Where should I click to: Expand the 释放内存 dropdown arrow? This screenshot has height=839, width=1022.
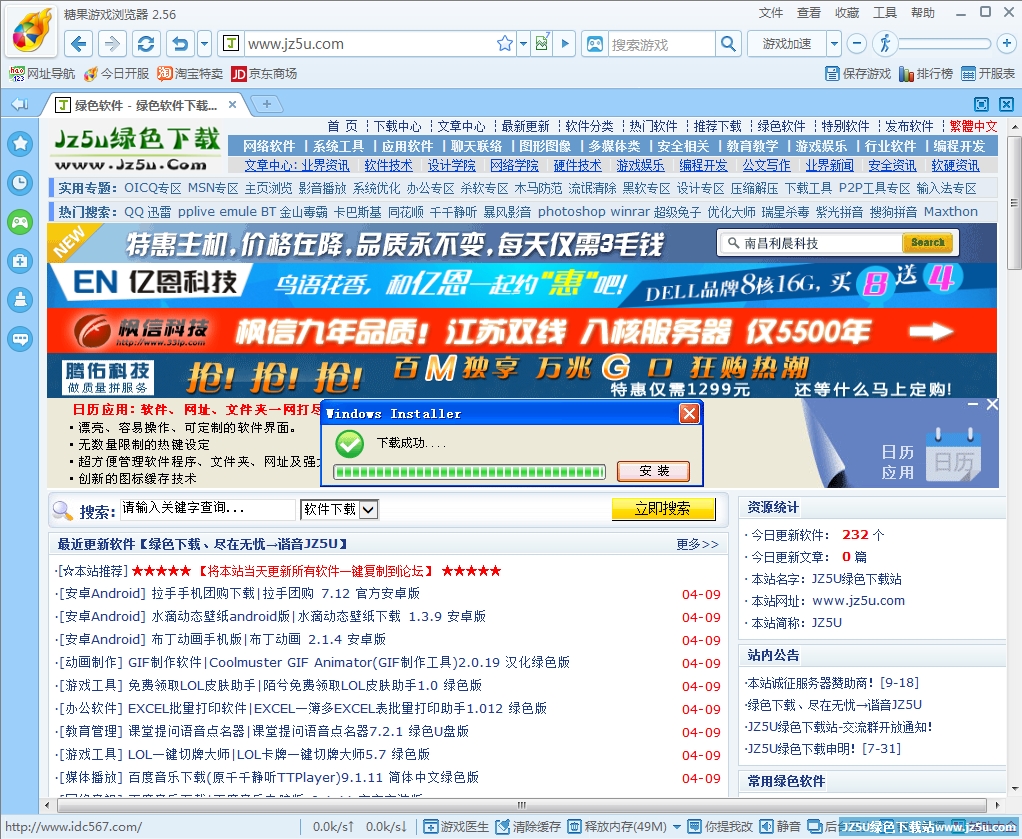coord(677,827)
